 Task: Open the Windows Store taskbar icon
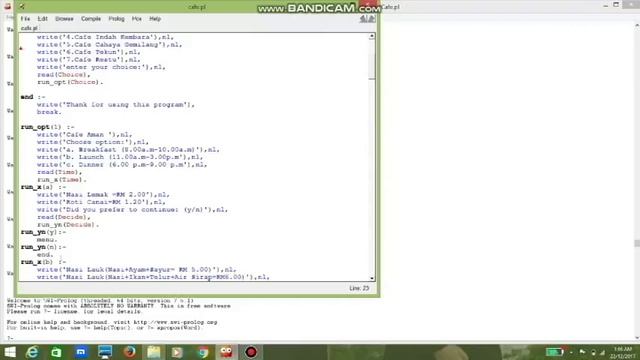[x=56, y=352]
